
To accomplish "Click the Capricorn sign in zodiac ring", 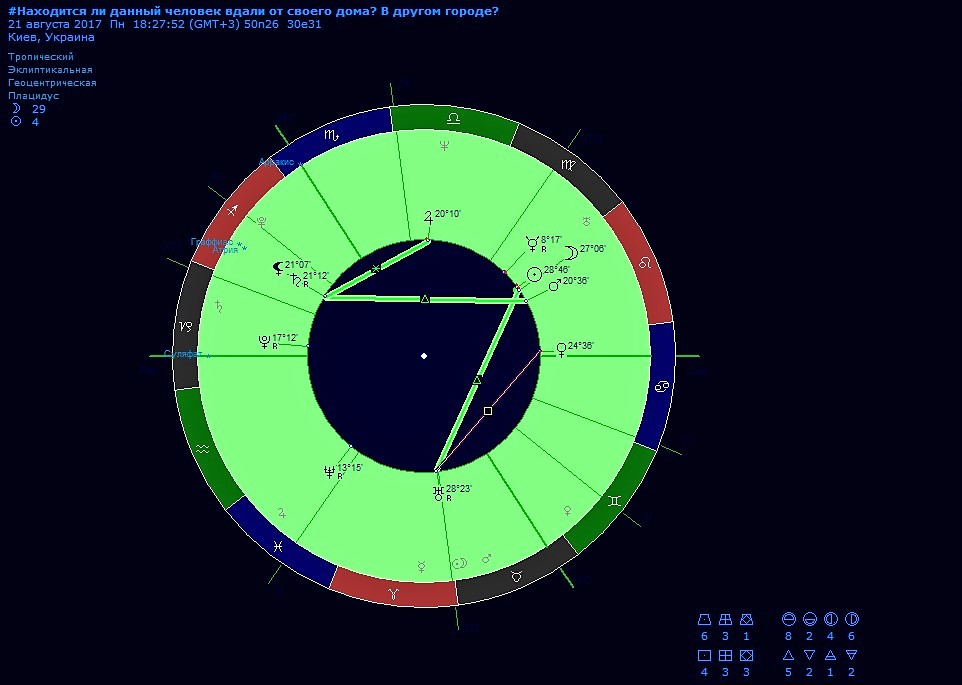I will [185, 326].
